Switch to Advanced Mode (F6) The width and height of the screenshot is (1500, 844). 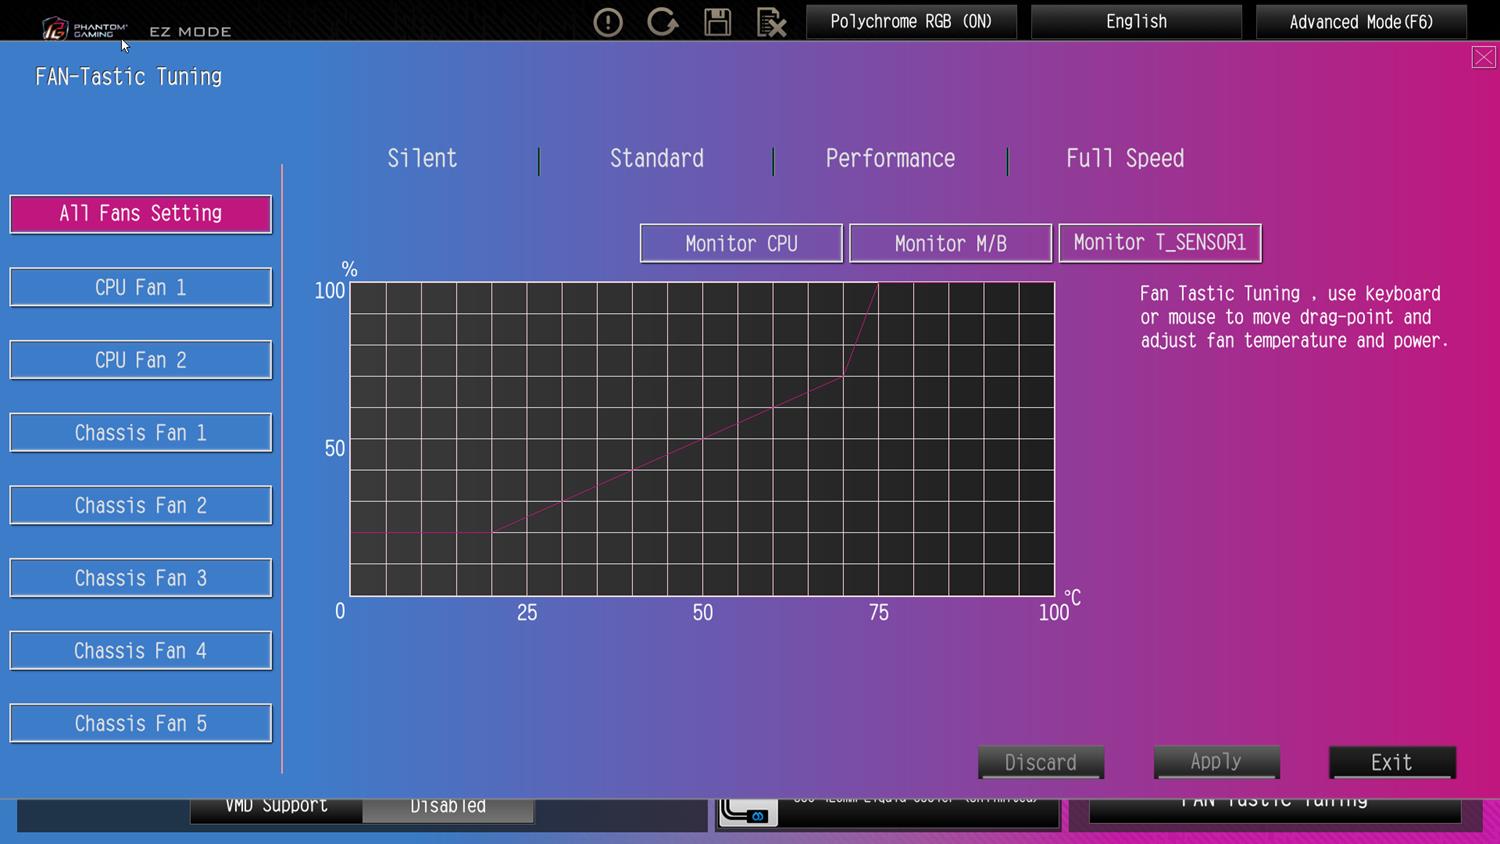point(1361,22)
